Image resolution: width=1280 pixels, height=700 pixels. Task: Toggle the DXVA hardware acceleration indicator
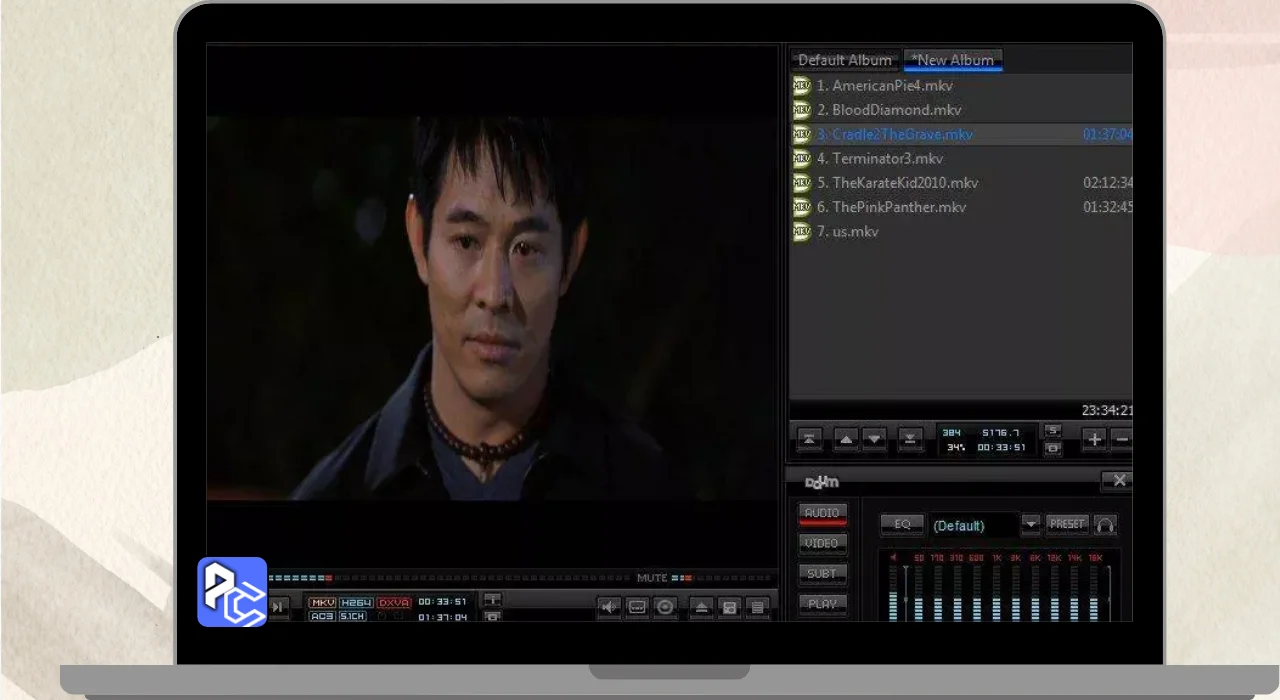pyautogui.click(x=394, y=602)
